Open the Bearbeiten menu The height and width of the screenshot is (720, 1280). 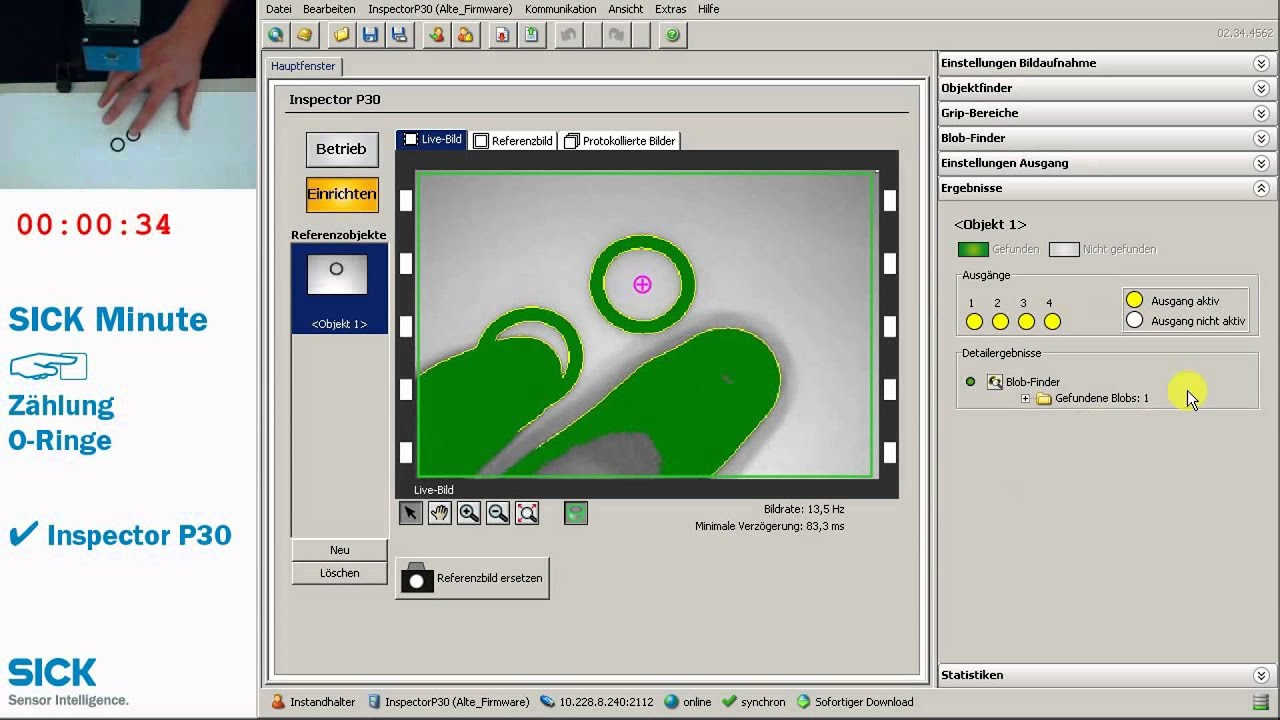point(329,9)
